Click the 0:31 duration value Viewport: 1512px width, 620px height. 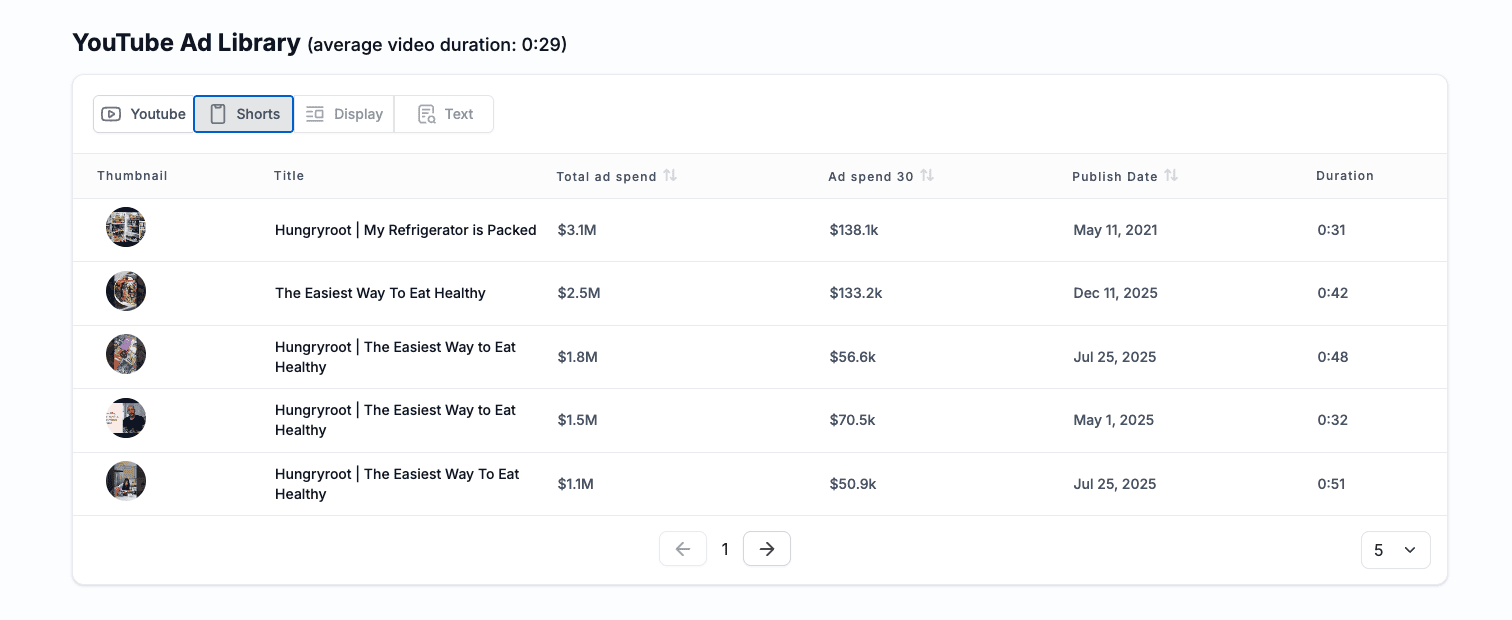(1331, 230)
